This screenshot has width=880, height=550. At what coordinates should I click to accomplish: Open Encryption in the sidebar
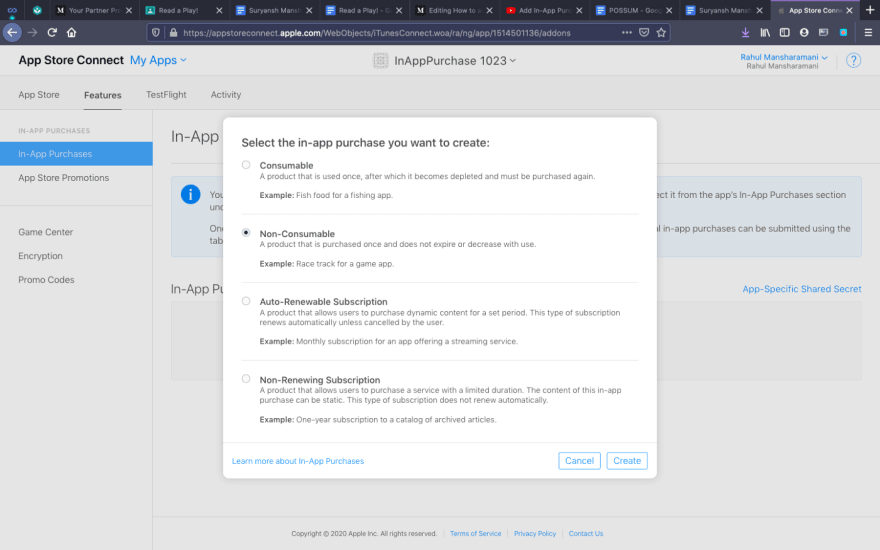[40, 255]
